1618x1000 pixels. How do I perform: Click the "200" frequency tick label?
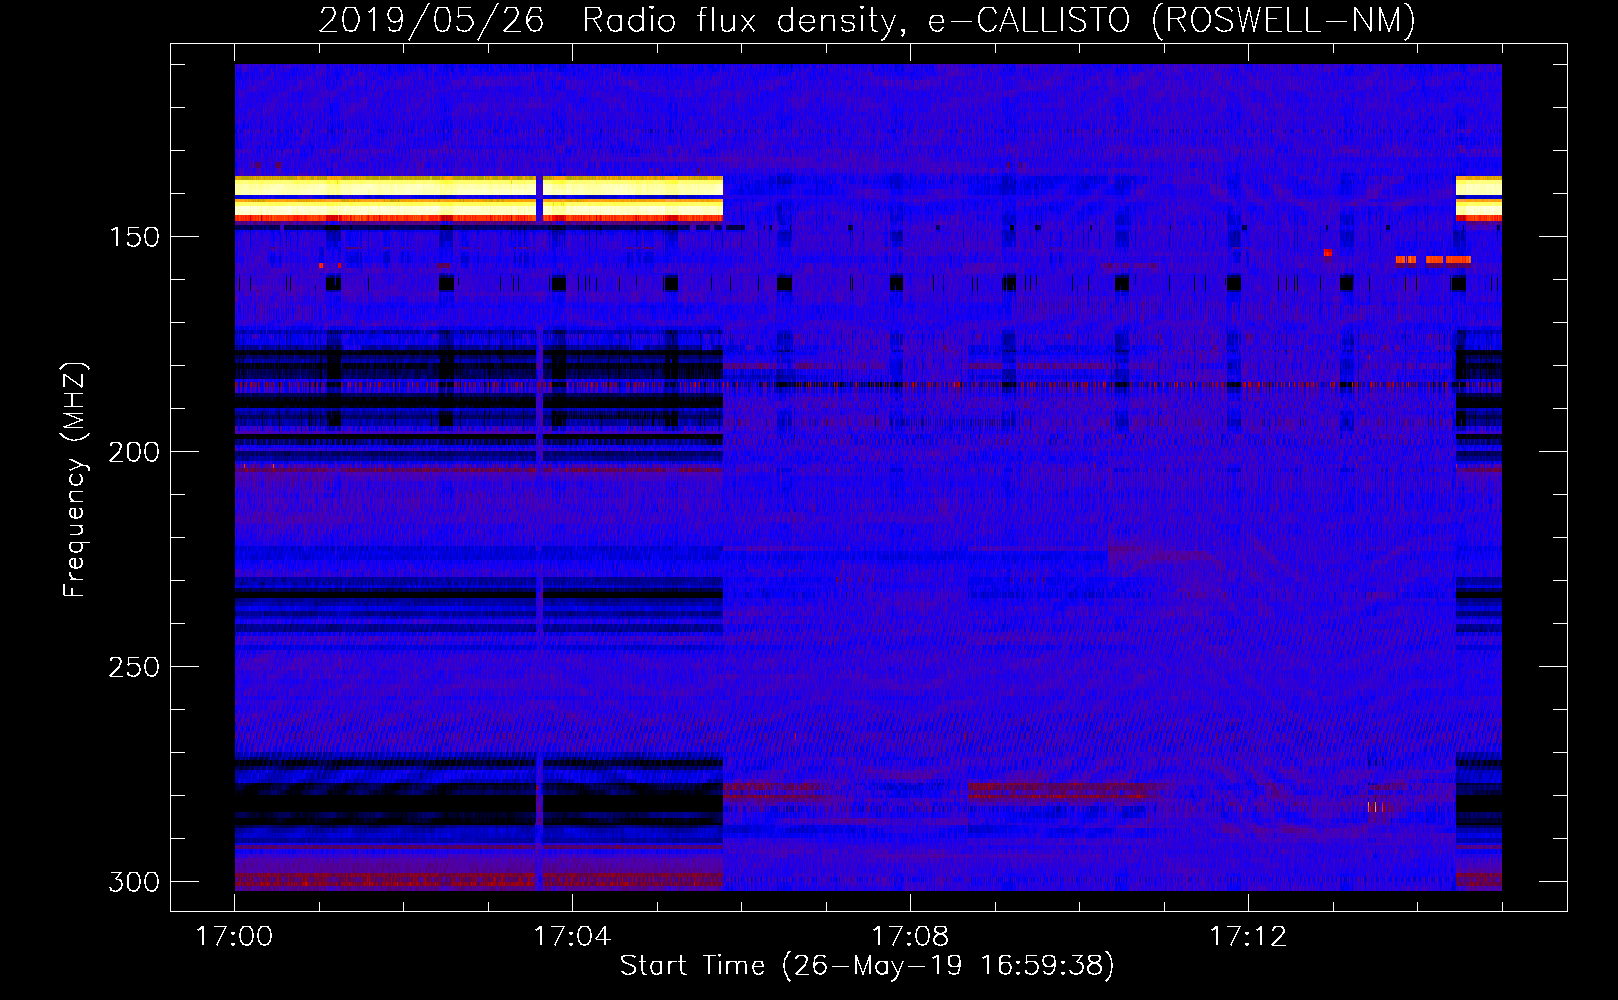click(x=134, y=452)
